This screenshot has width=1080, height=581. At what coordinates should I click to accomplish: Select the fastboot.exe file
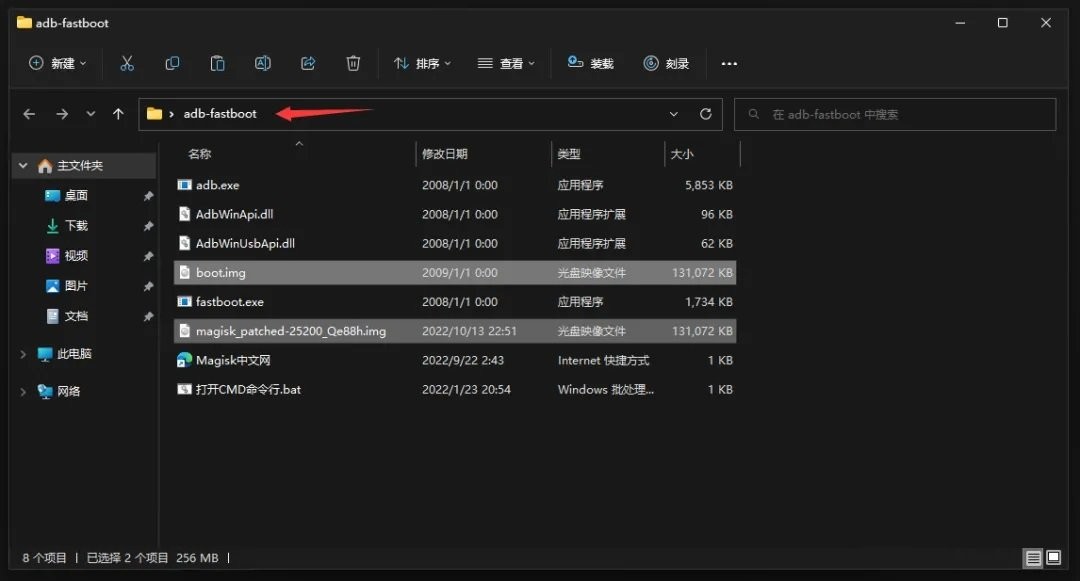click(x=455, y=302)
